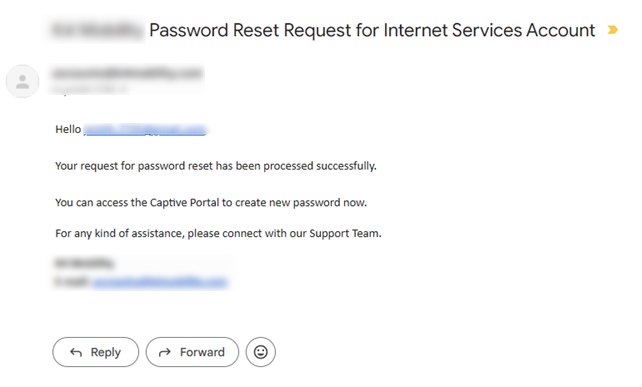Click the blurred date line under sender

point(90,88)
